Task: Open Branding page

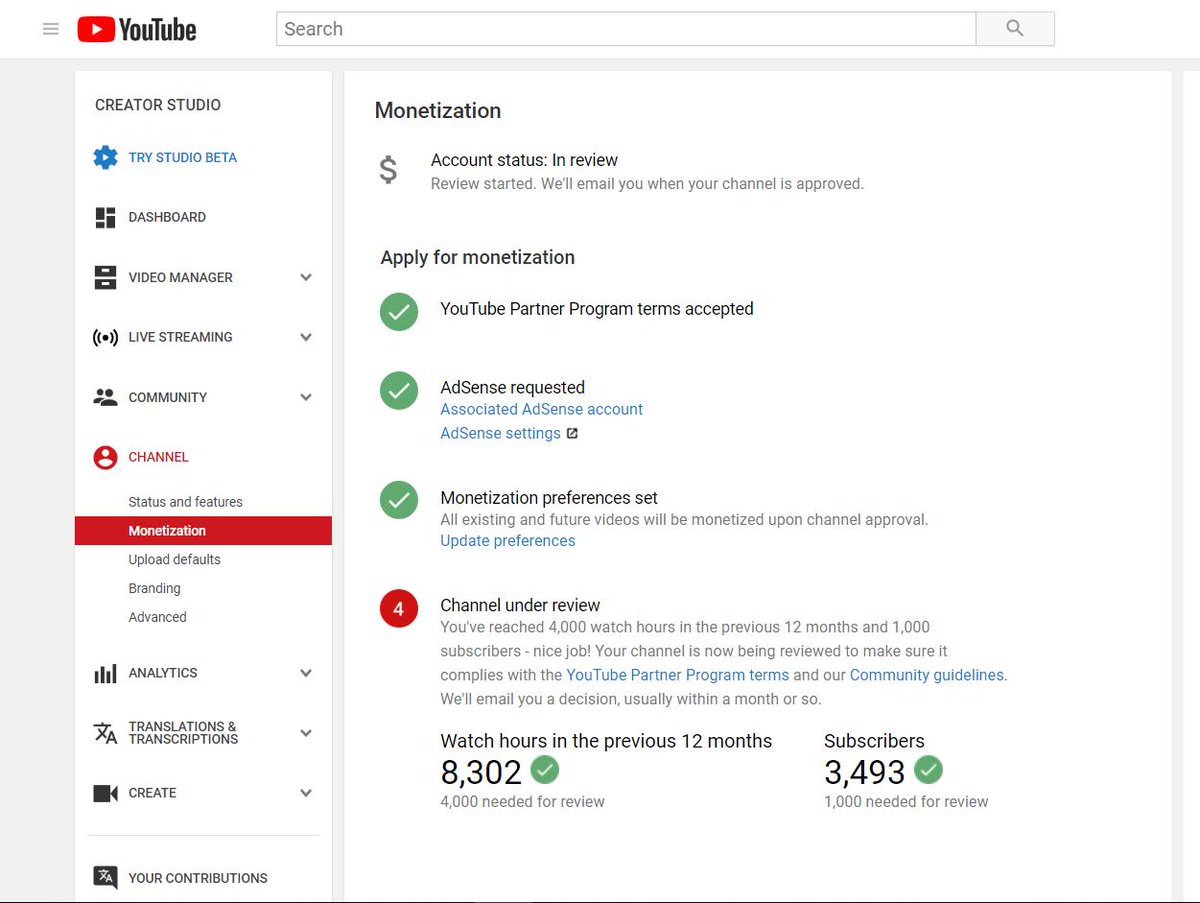Action: click(154, 589)
